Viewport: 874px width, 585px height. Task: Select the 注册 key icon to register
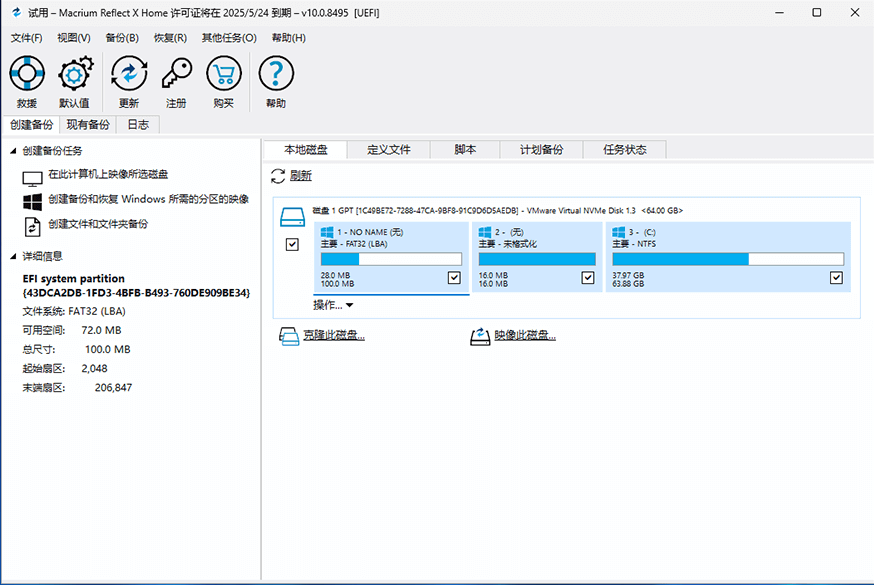pos(176,73)
